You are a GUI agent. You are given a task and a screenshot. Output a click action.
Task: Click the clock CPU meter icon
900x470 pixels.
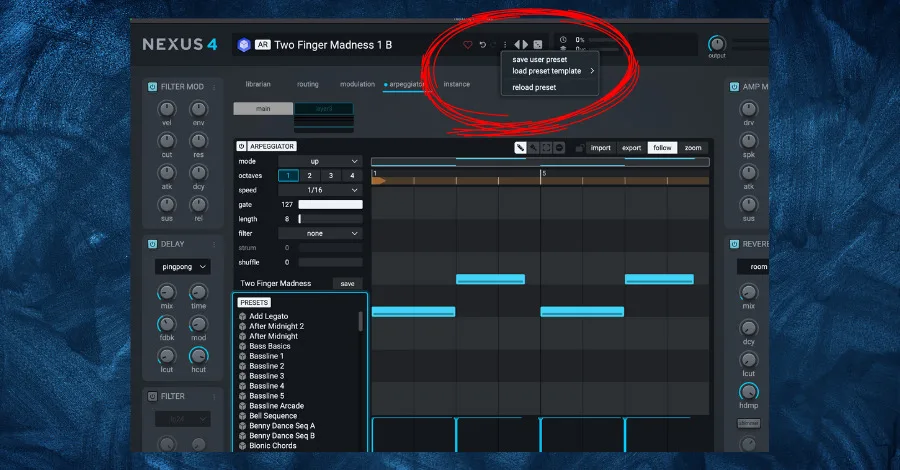click(x=563, y=40)
